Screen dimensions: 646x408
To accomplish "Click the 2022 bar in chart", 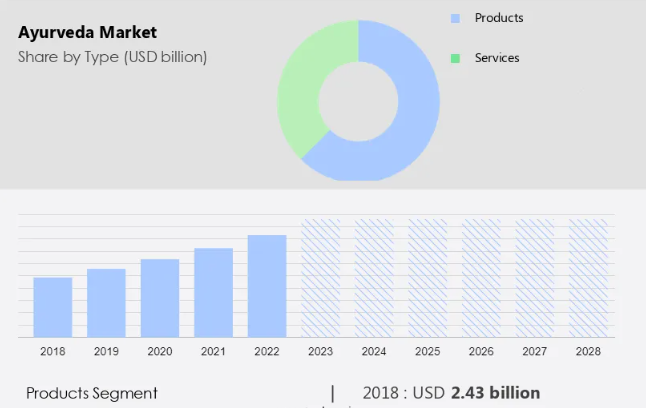I will [x=267, y=286].
